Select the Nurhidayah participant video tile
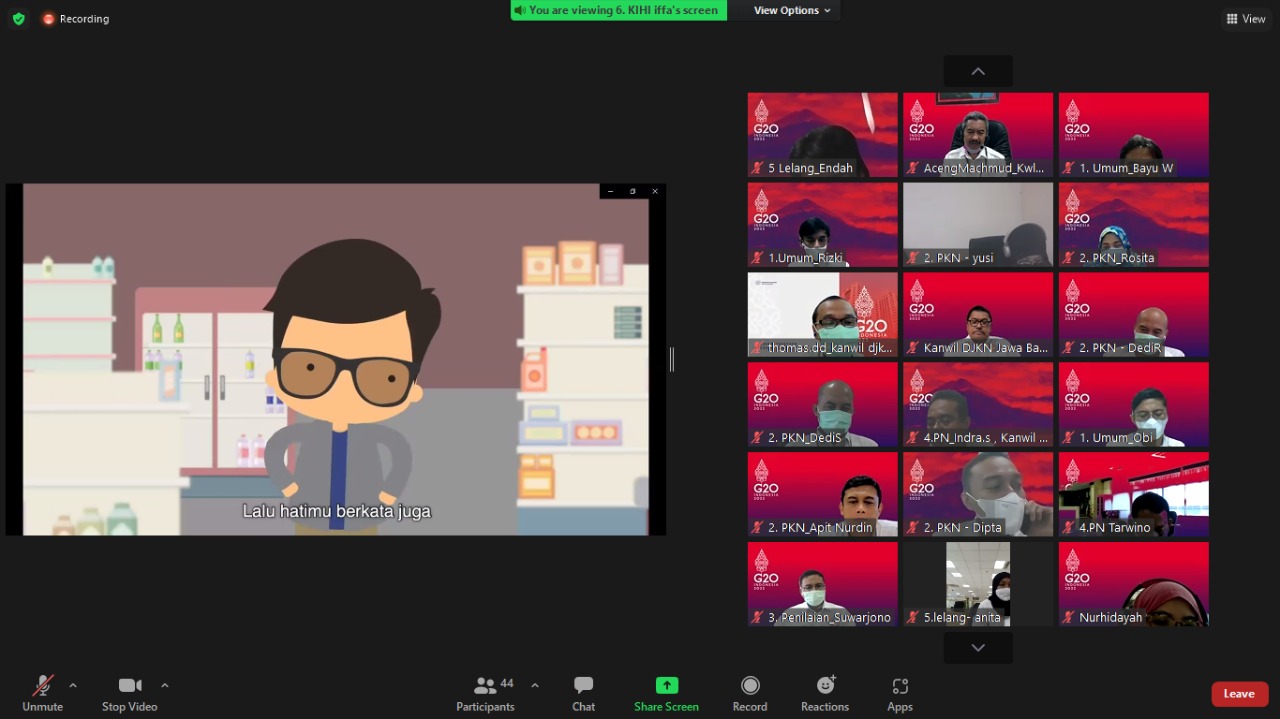This screenshot has width=1280, height=719. [x=1133, y=584]
